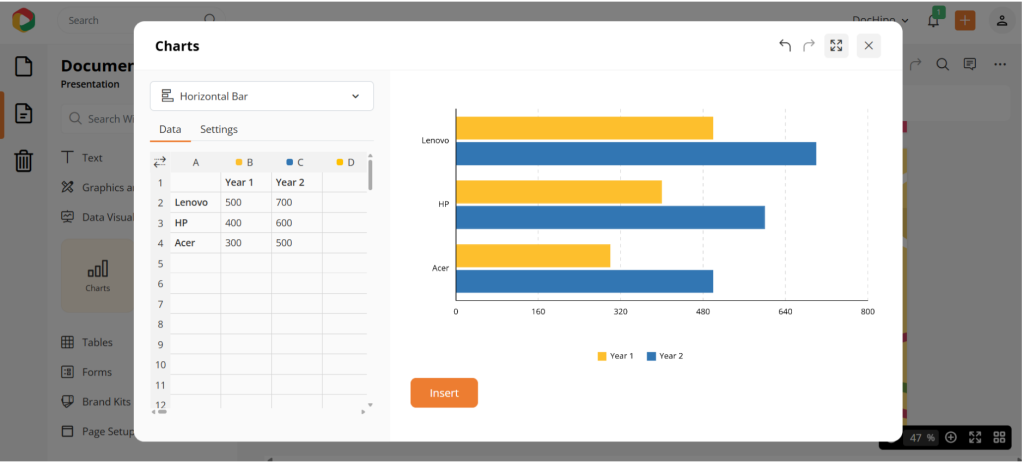The height and width of the screenshot is (463, 1024).
Task: Switch to the Settings tab
Action: click(x=219, y=129)
